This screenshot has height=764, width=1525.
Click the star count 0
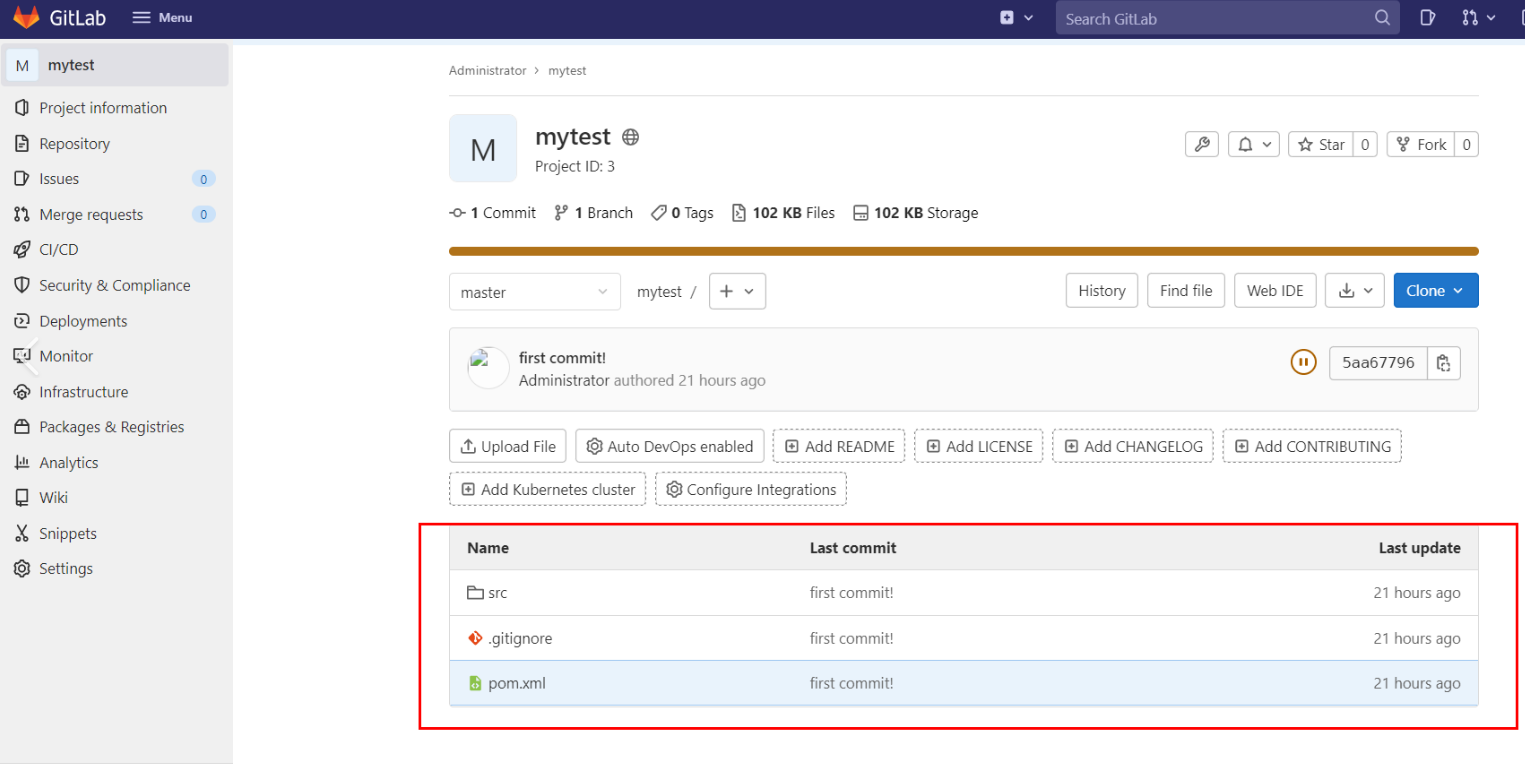click(1365, 145)
